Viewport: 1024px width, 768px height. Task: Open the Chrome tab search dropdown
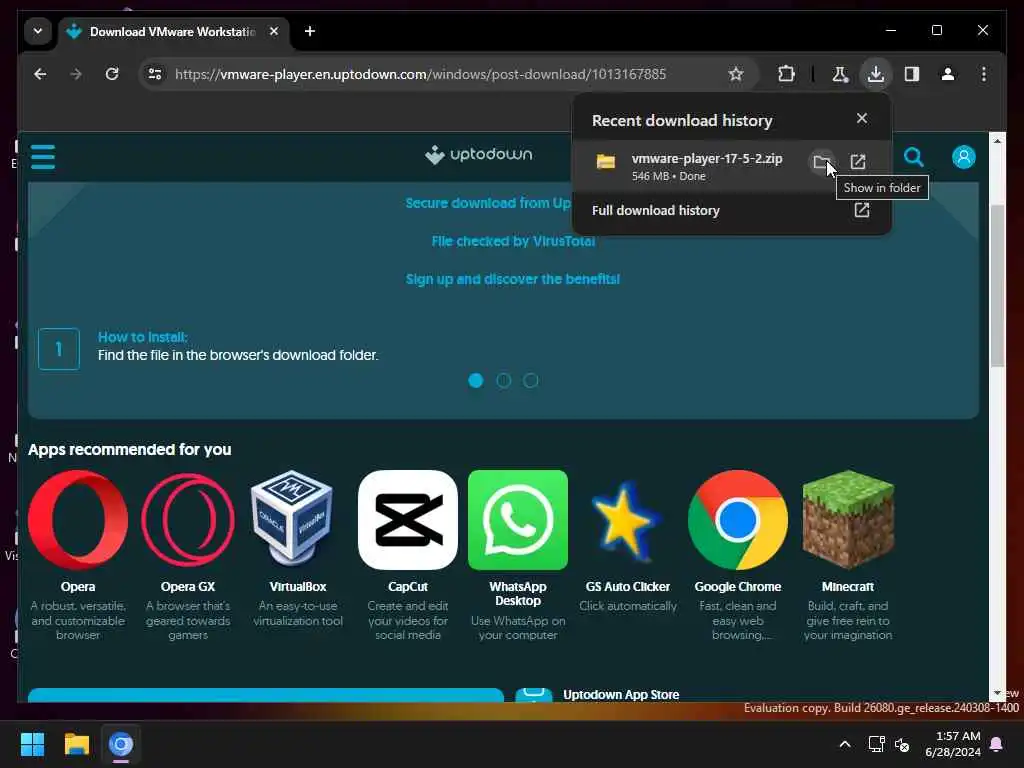(x=38, y=31)
